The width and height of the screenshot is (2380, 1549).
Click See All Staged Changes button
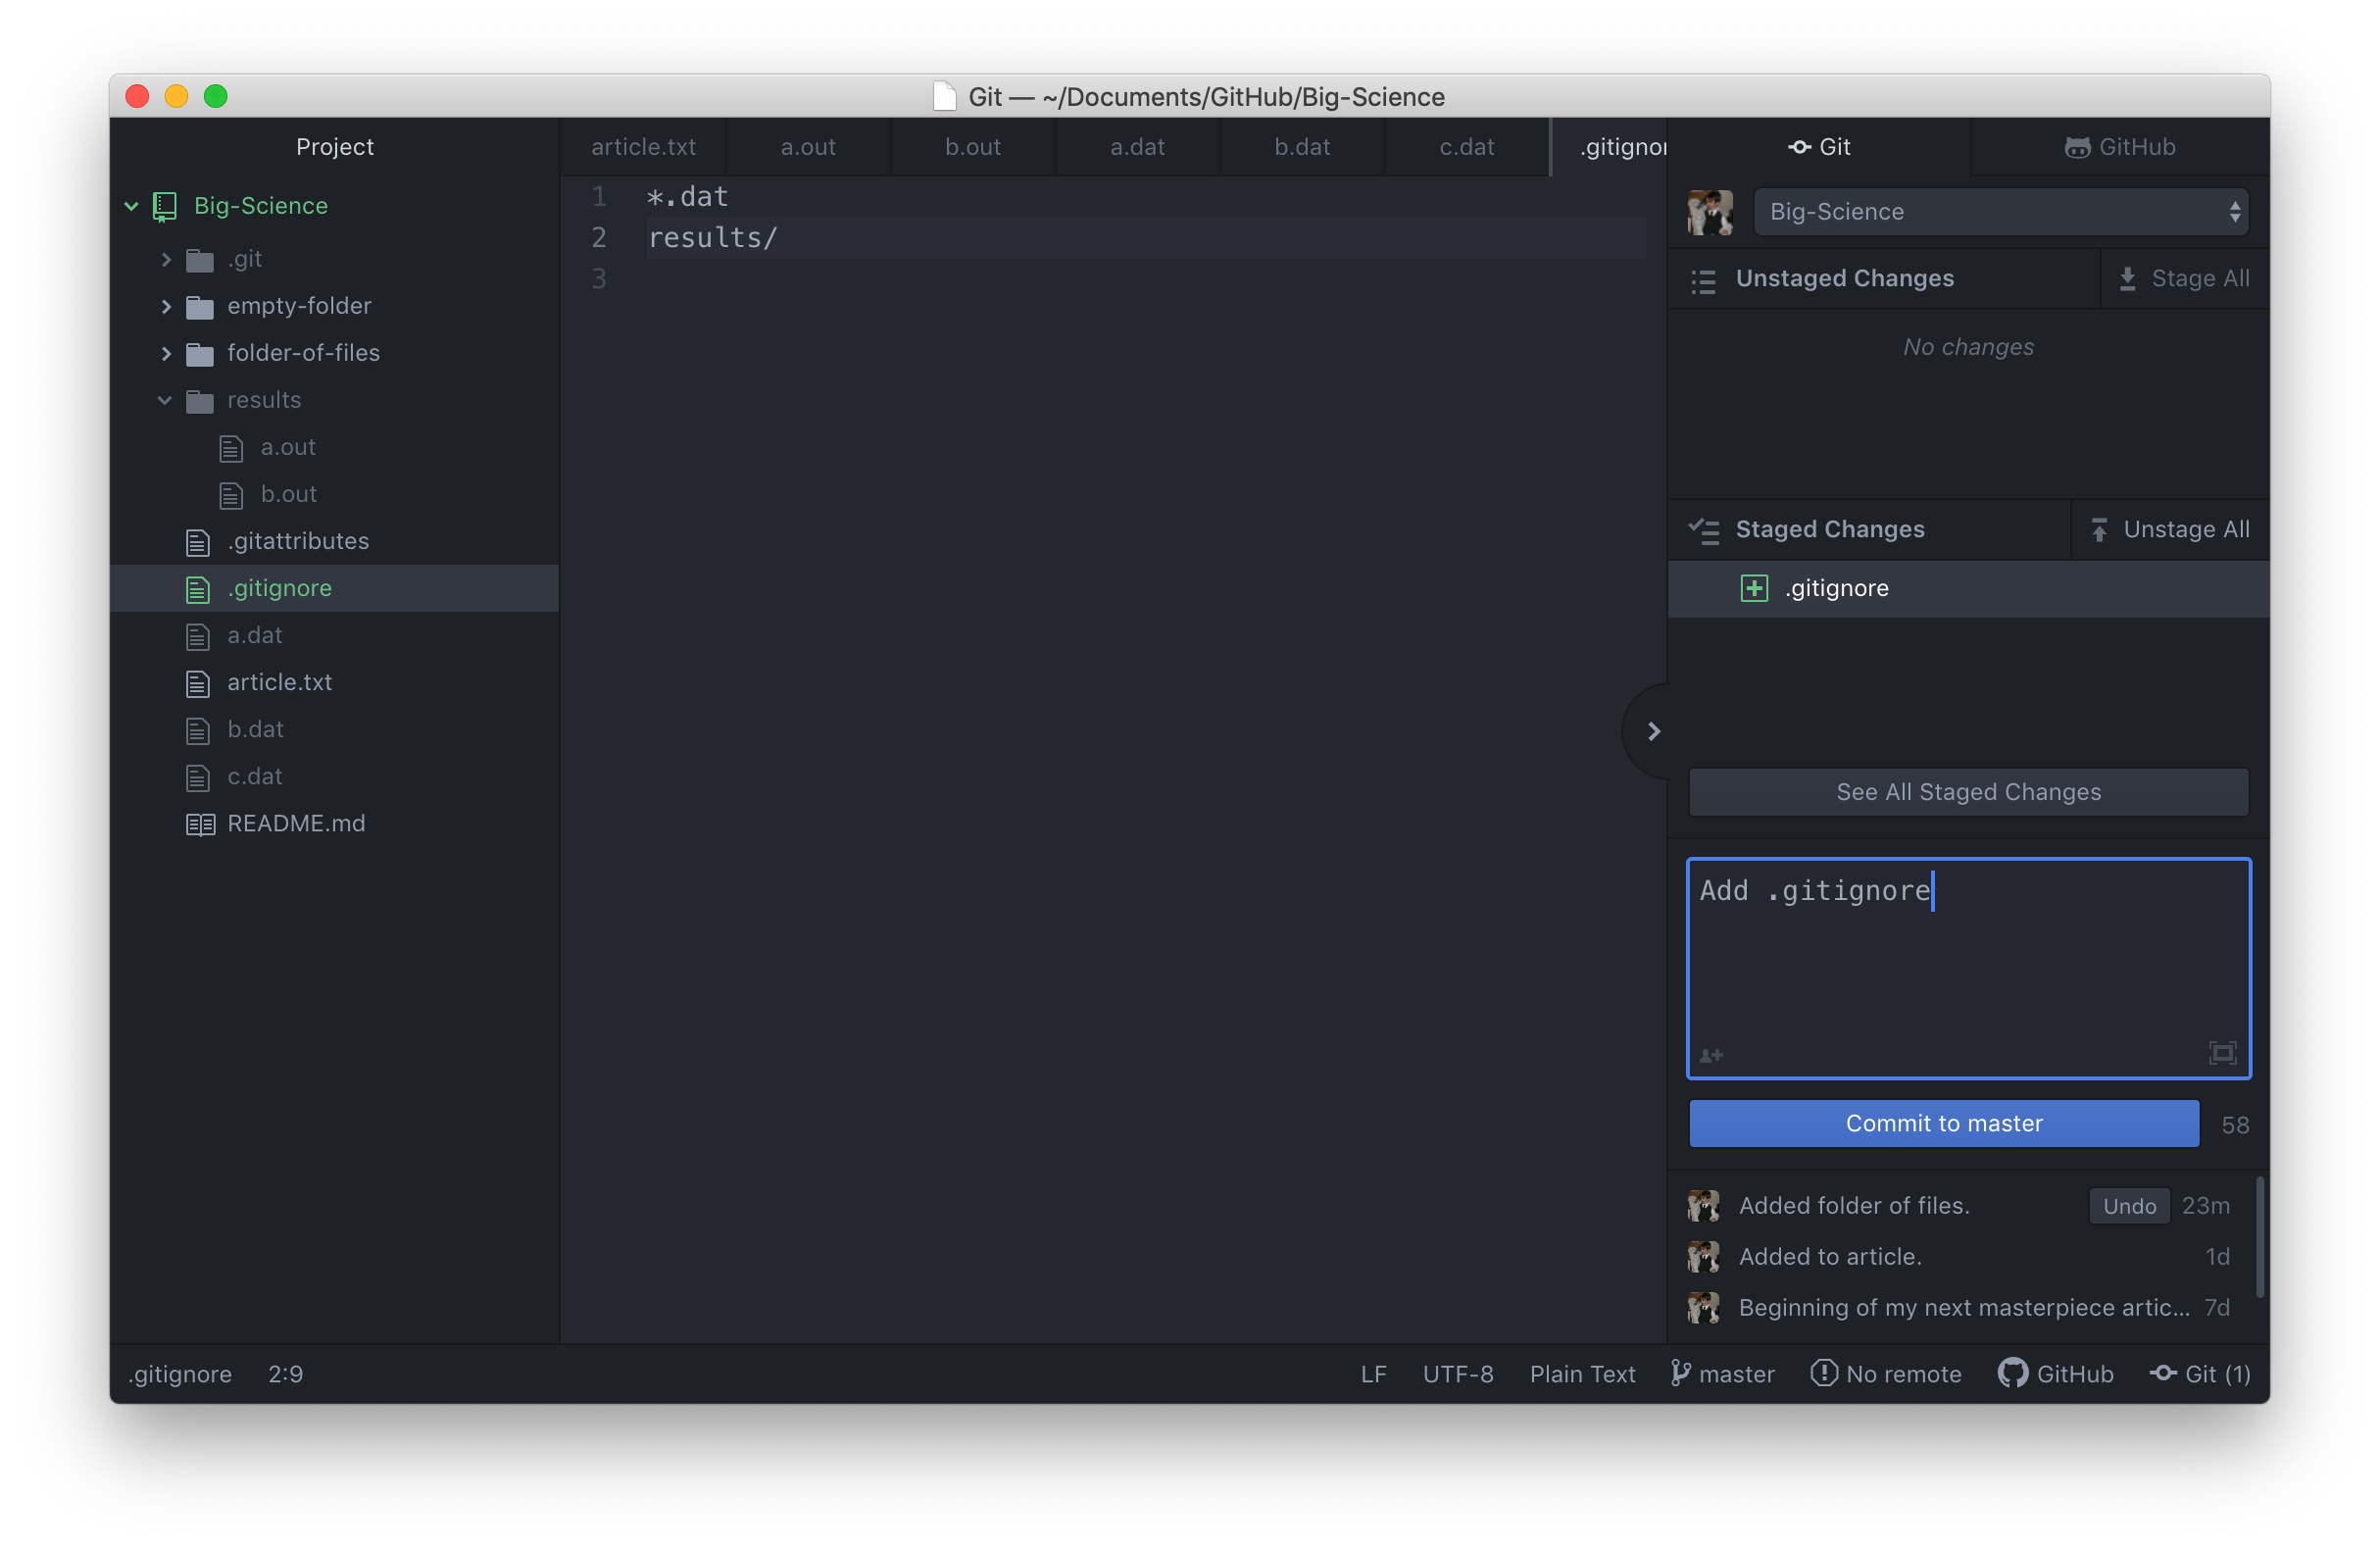pyautogui.click(x=1967, y=791)
